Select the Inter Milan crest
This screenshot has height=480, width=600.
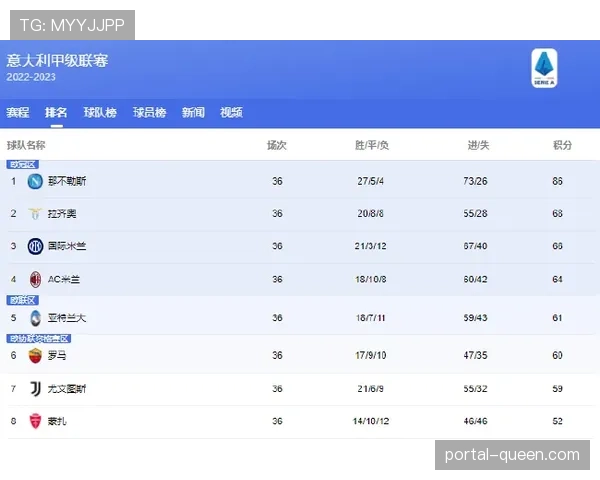coord(35,246)
